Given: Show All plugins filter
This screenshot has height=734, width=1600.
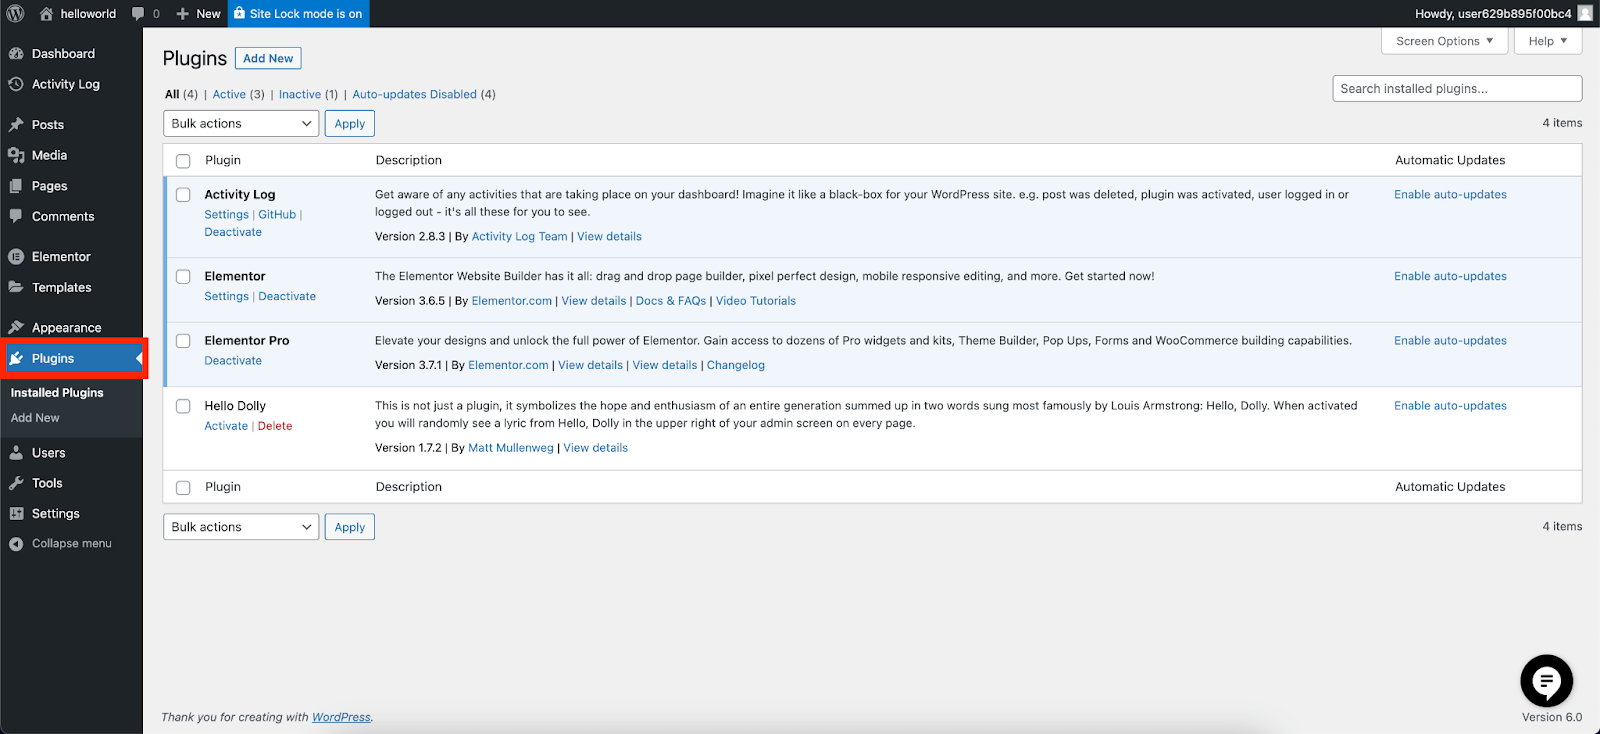Looking at the screenshot, I should pyautogui.click(x=172, y=95).
